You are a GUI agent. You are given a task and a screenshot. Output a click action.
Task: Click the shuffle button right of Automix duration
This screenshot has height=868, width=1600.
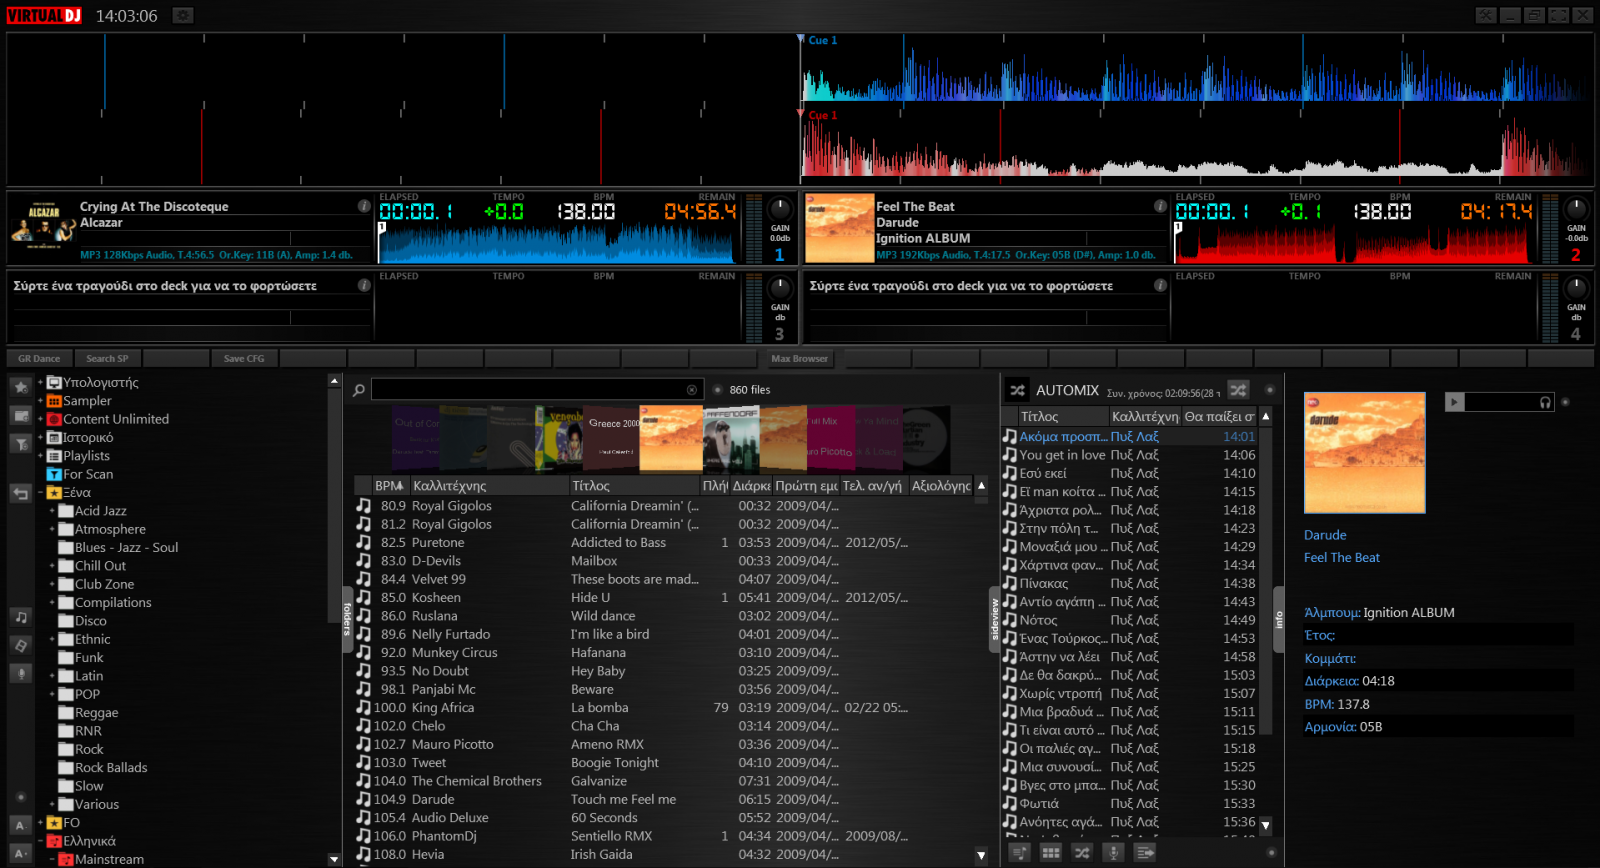click(1238, 390)
